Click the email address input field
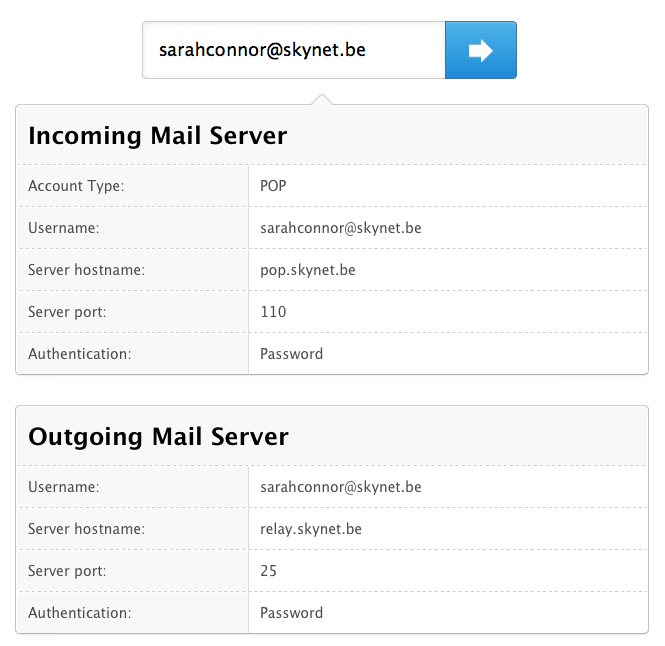This screenshot has height=646, width=665. click(x=294, y=50)
